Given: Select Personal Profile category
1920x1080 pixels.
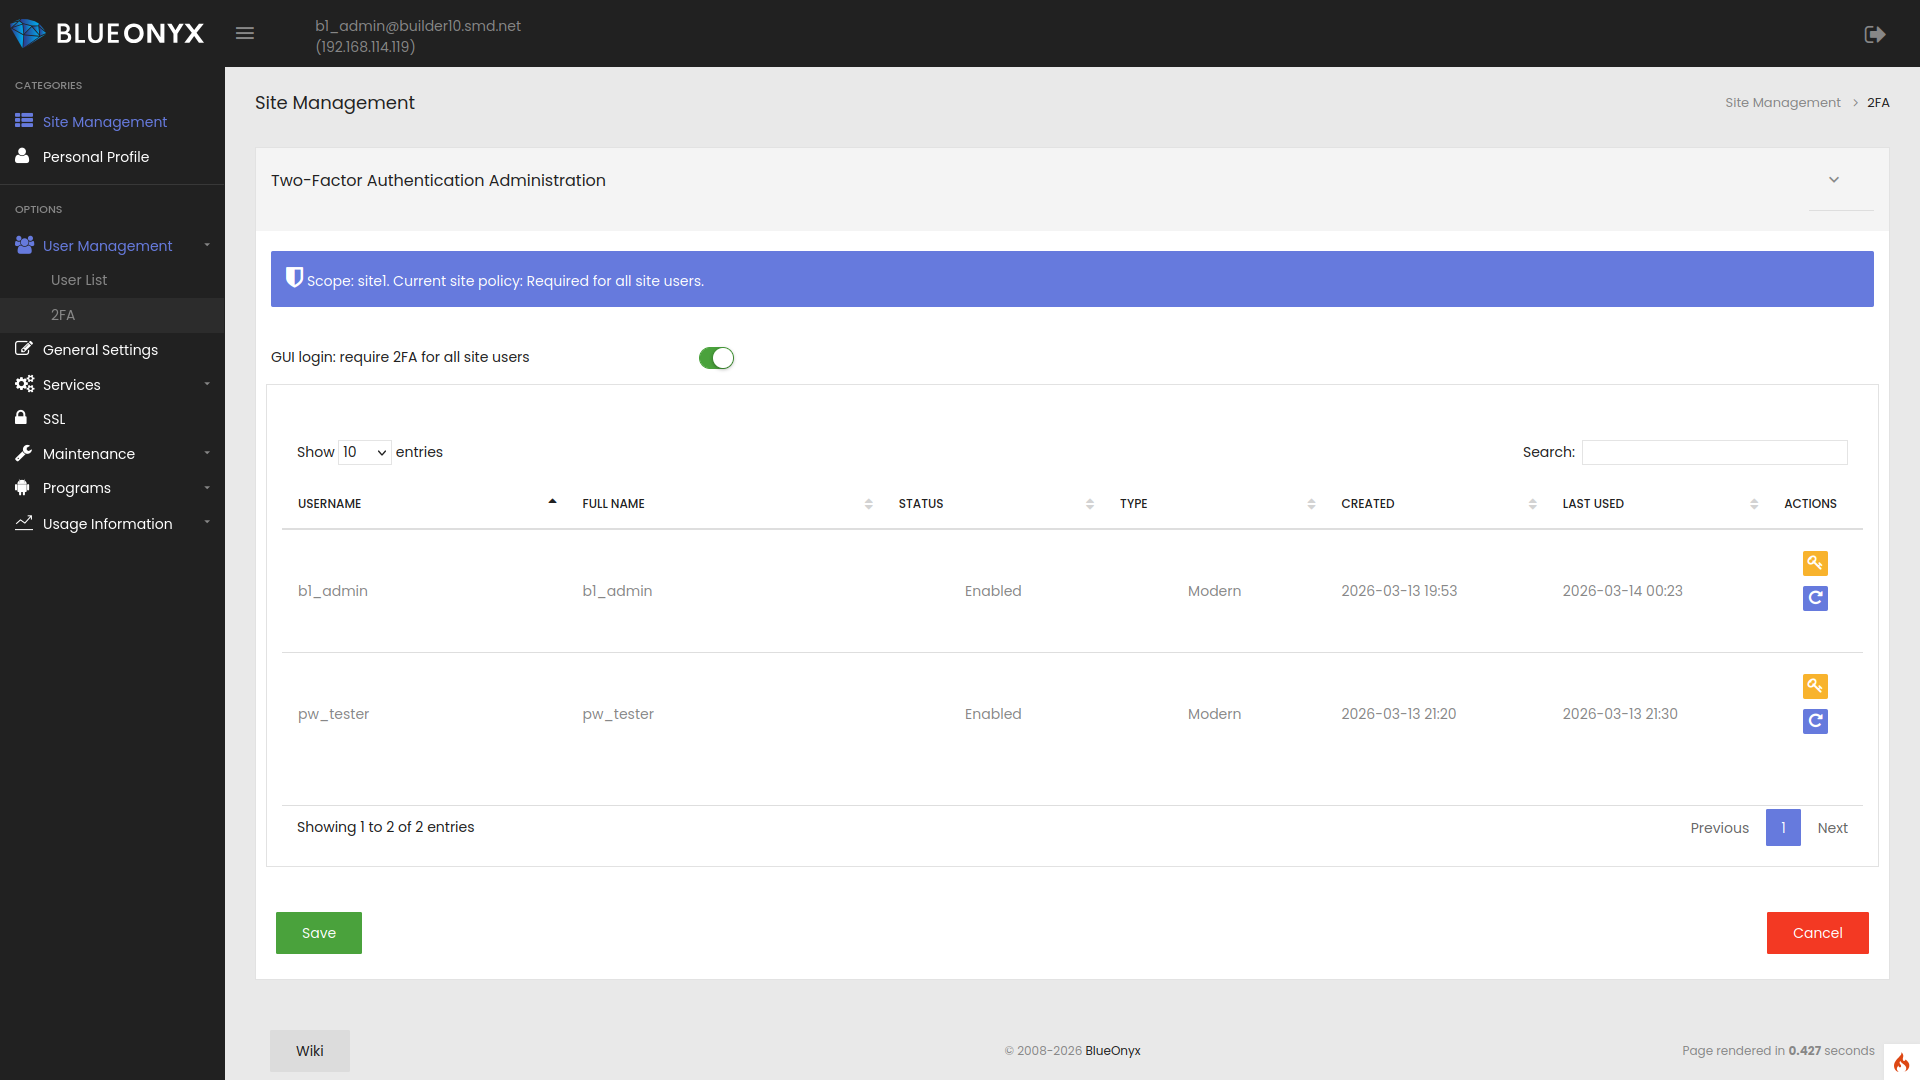Looking at the screenshot, I should click(95, 157).
